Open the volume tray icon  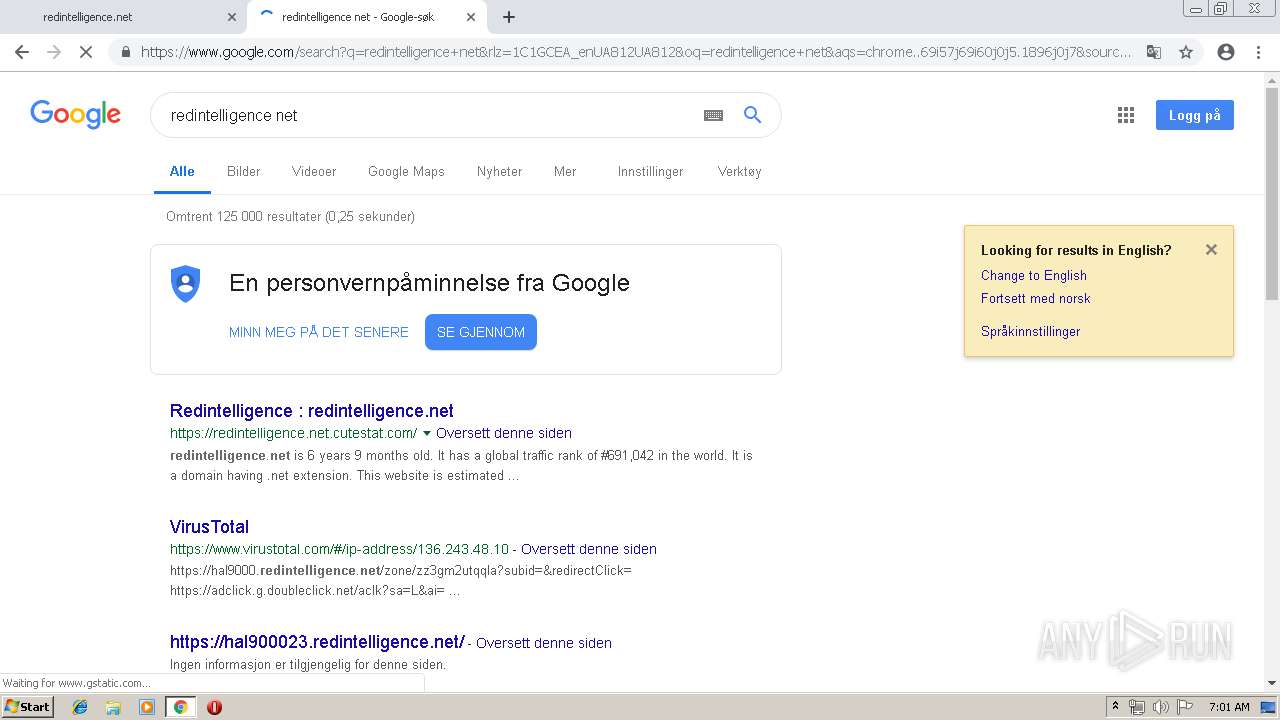[x=1161, y=707]
